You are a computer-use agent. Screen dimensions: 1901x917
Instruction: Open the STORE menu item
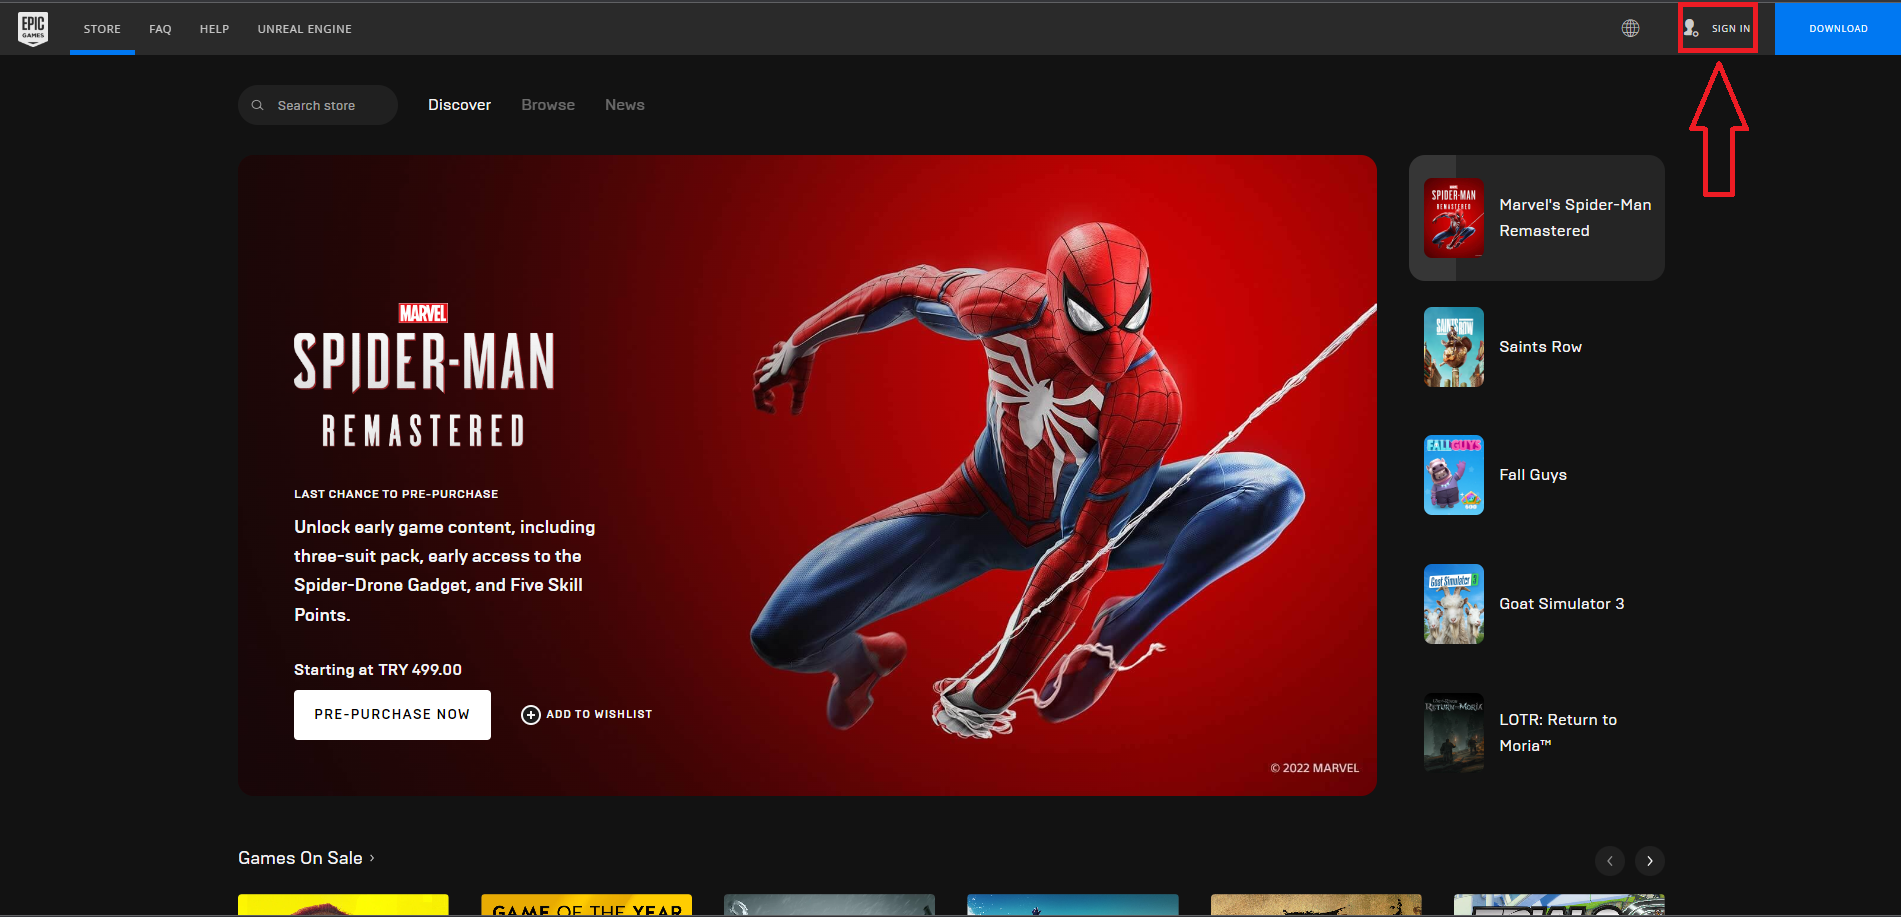[102, 29]
